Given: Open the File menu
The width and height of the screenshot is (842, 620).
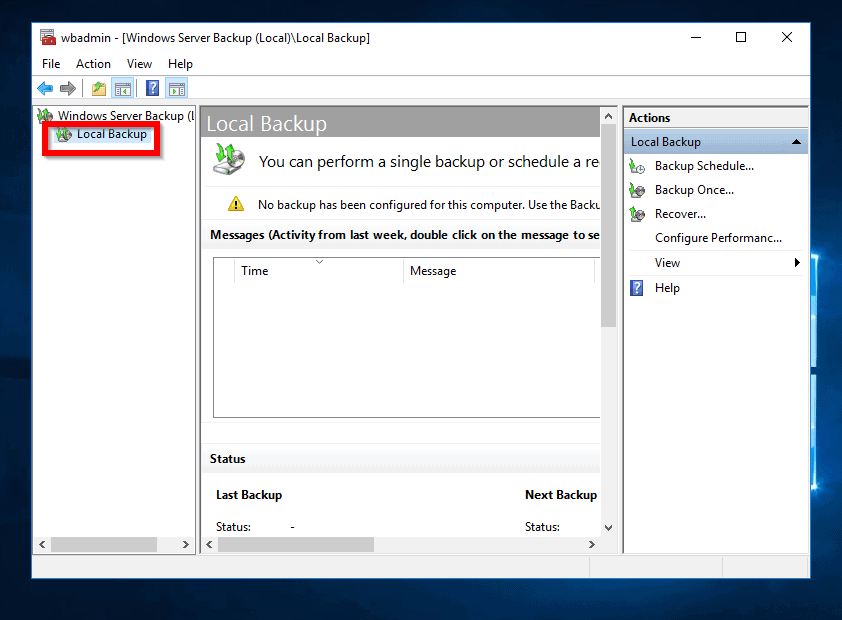Looking at the screenshot, I should point(51,64).
